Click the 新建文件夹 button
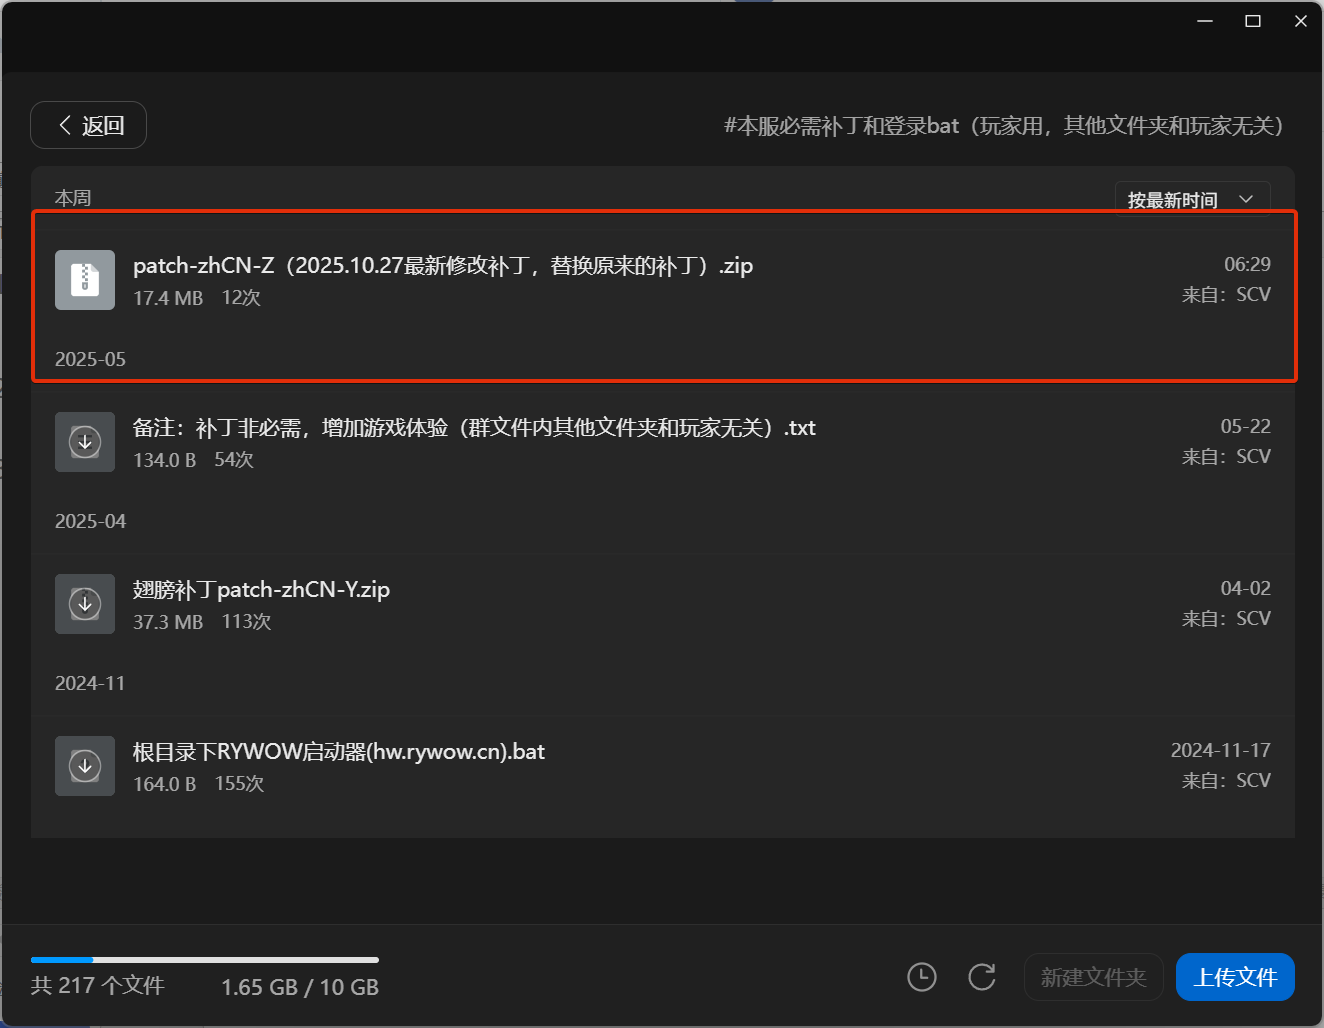1324x1028 pixels. pyautogui.click(x=1093, y=977)
